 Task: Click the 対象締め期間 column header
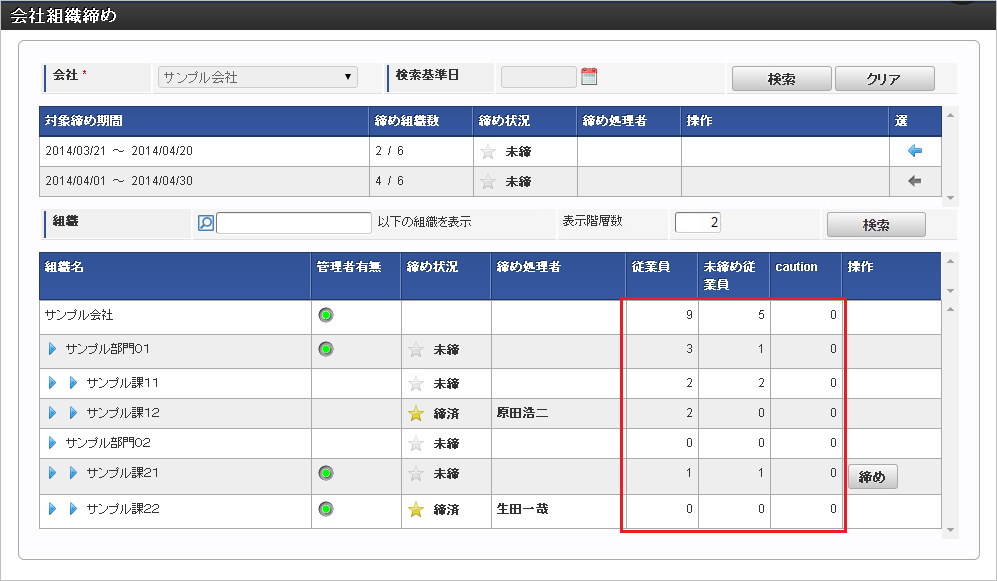[x=204, y=121]
